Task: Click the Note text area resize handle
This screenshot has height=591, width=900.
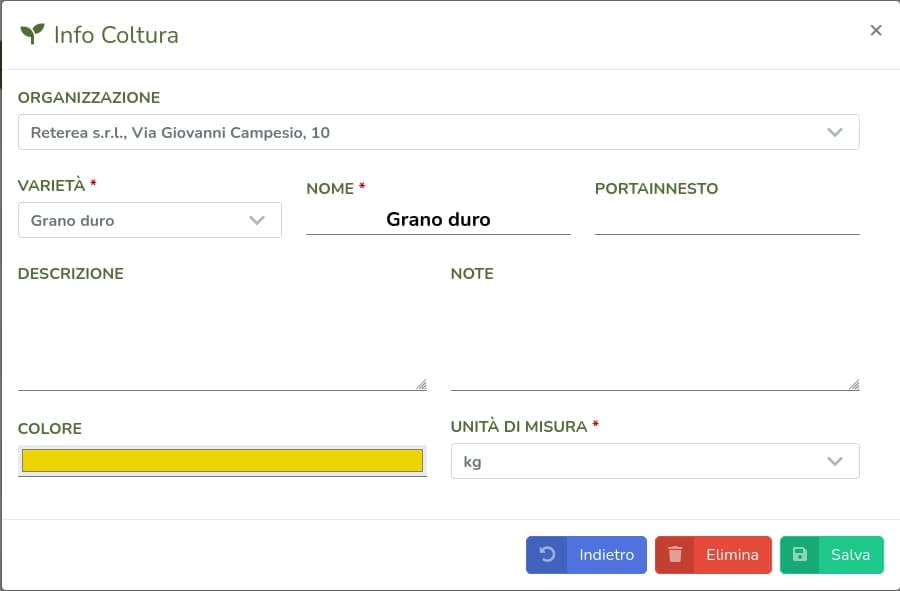Action: (x=854, y=384)
